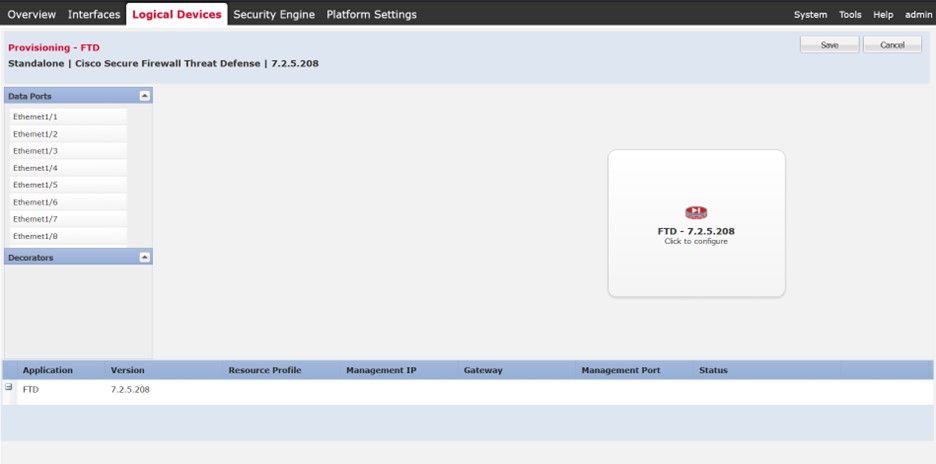Click the FTD cell in the application table
936x464 pixels.
(30, 389)
